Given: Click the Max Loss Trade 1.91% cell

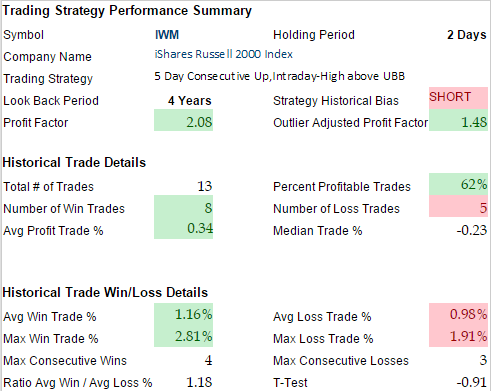Looking at the screenshot, I should (x=458, y=336).
